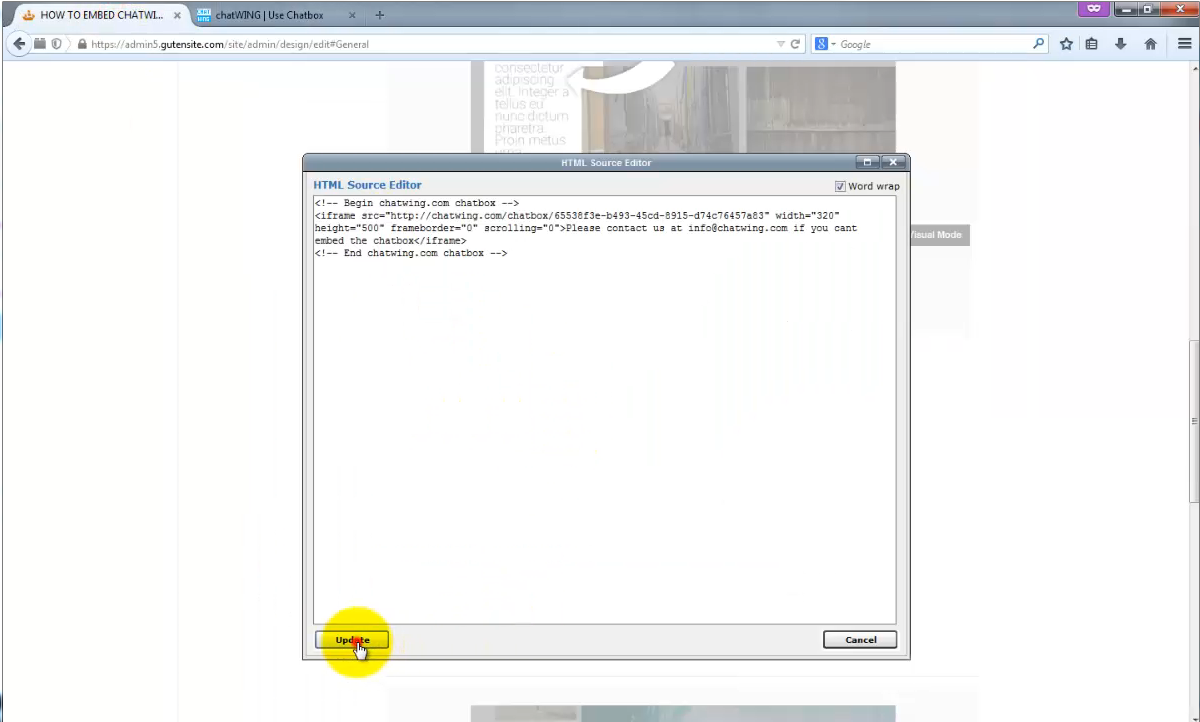Close the HTML Source Editor dialog

coord(893,162)
